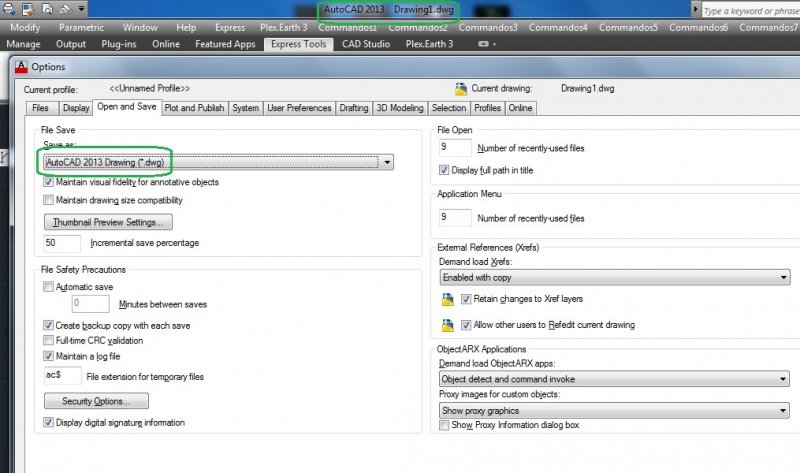The width and height of the screenshot is (800, 473).
Task: Select the Open and Save tab
Action: click(x=127, y=107)
